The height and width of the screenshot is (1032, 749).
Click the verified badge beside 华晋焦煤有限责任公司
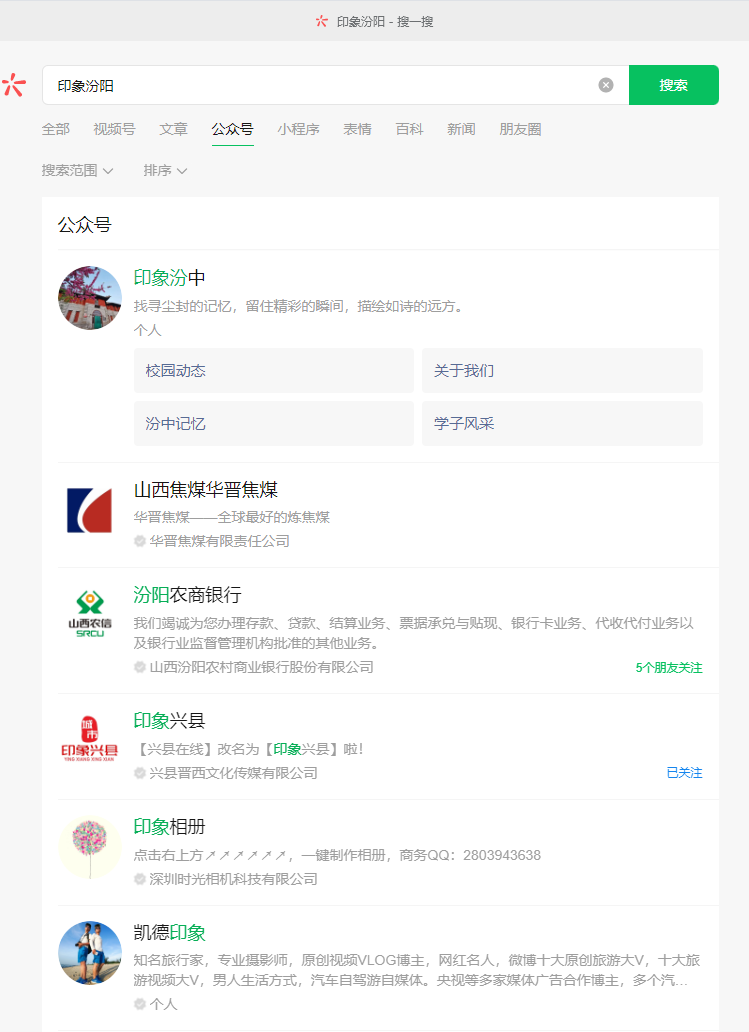140,541
